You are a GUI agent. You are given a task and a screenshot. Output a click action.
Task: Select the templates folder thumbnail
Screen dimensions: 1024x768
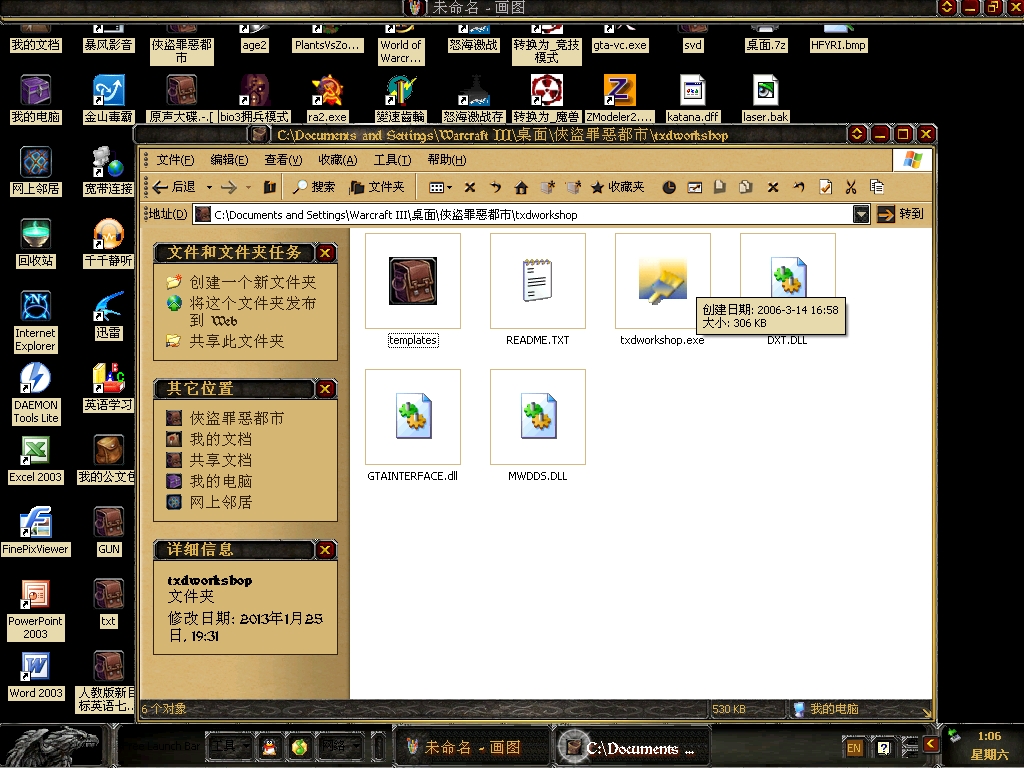click(413, 281)
